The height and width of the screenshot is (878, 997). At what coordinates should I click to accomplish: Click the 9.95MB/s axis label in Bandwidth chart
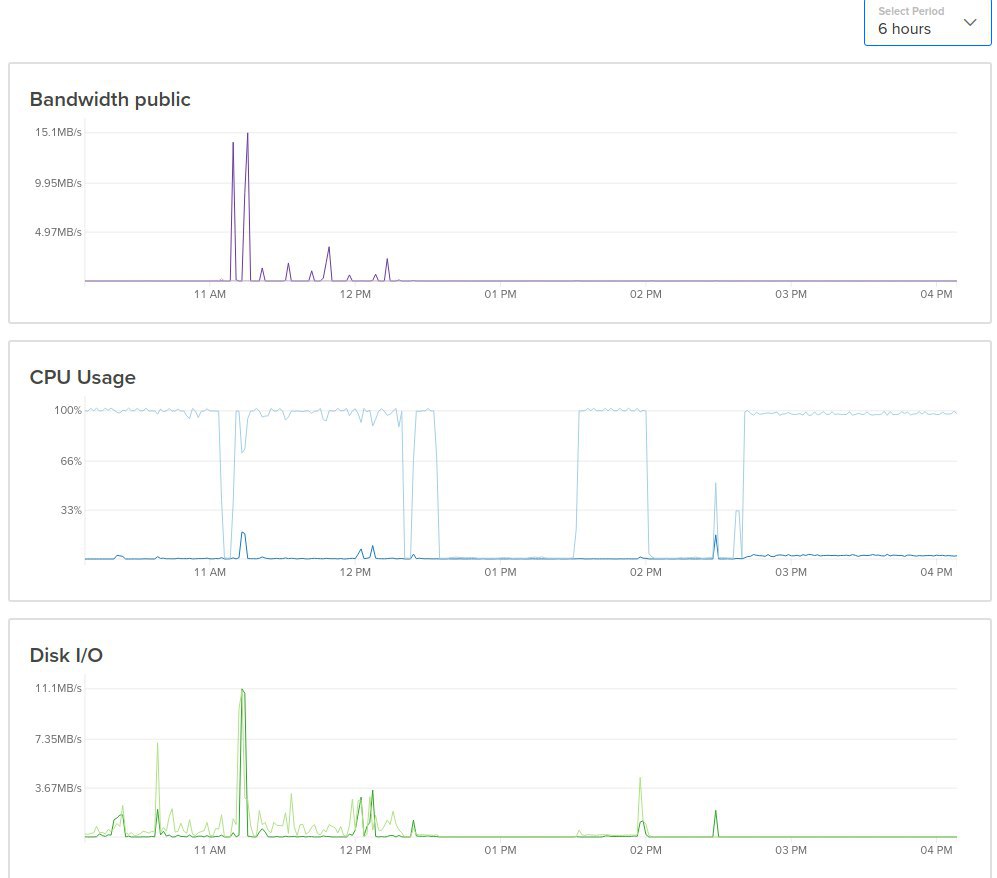(58, 183)
